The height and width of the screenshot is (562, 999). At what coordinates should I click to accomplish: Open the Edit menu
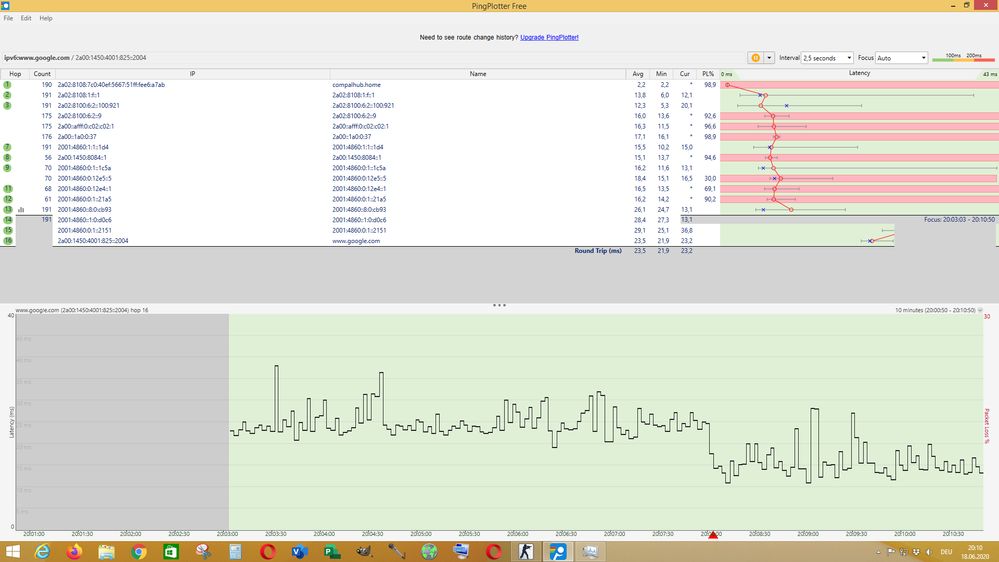click(25, 18)
